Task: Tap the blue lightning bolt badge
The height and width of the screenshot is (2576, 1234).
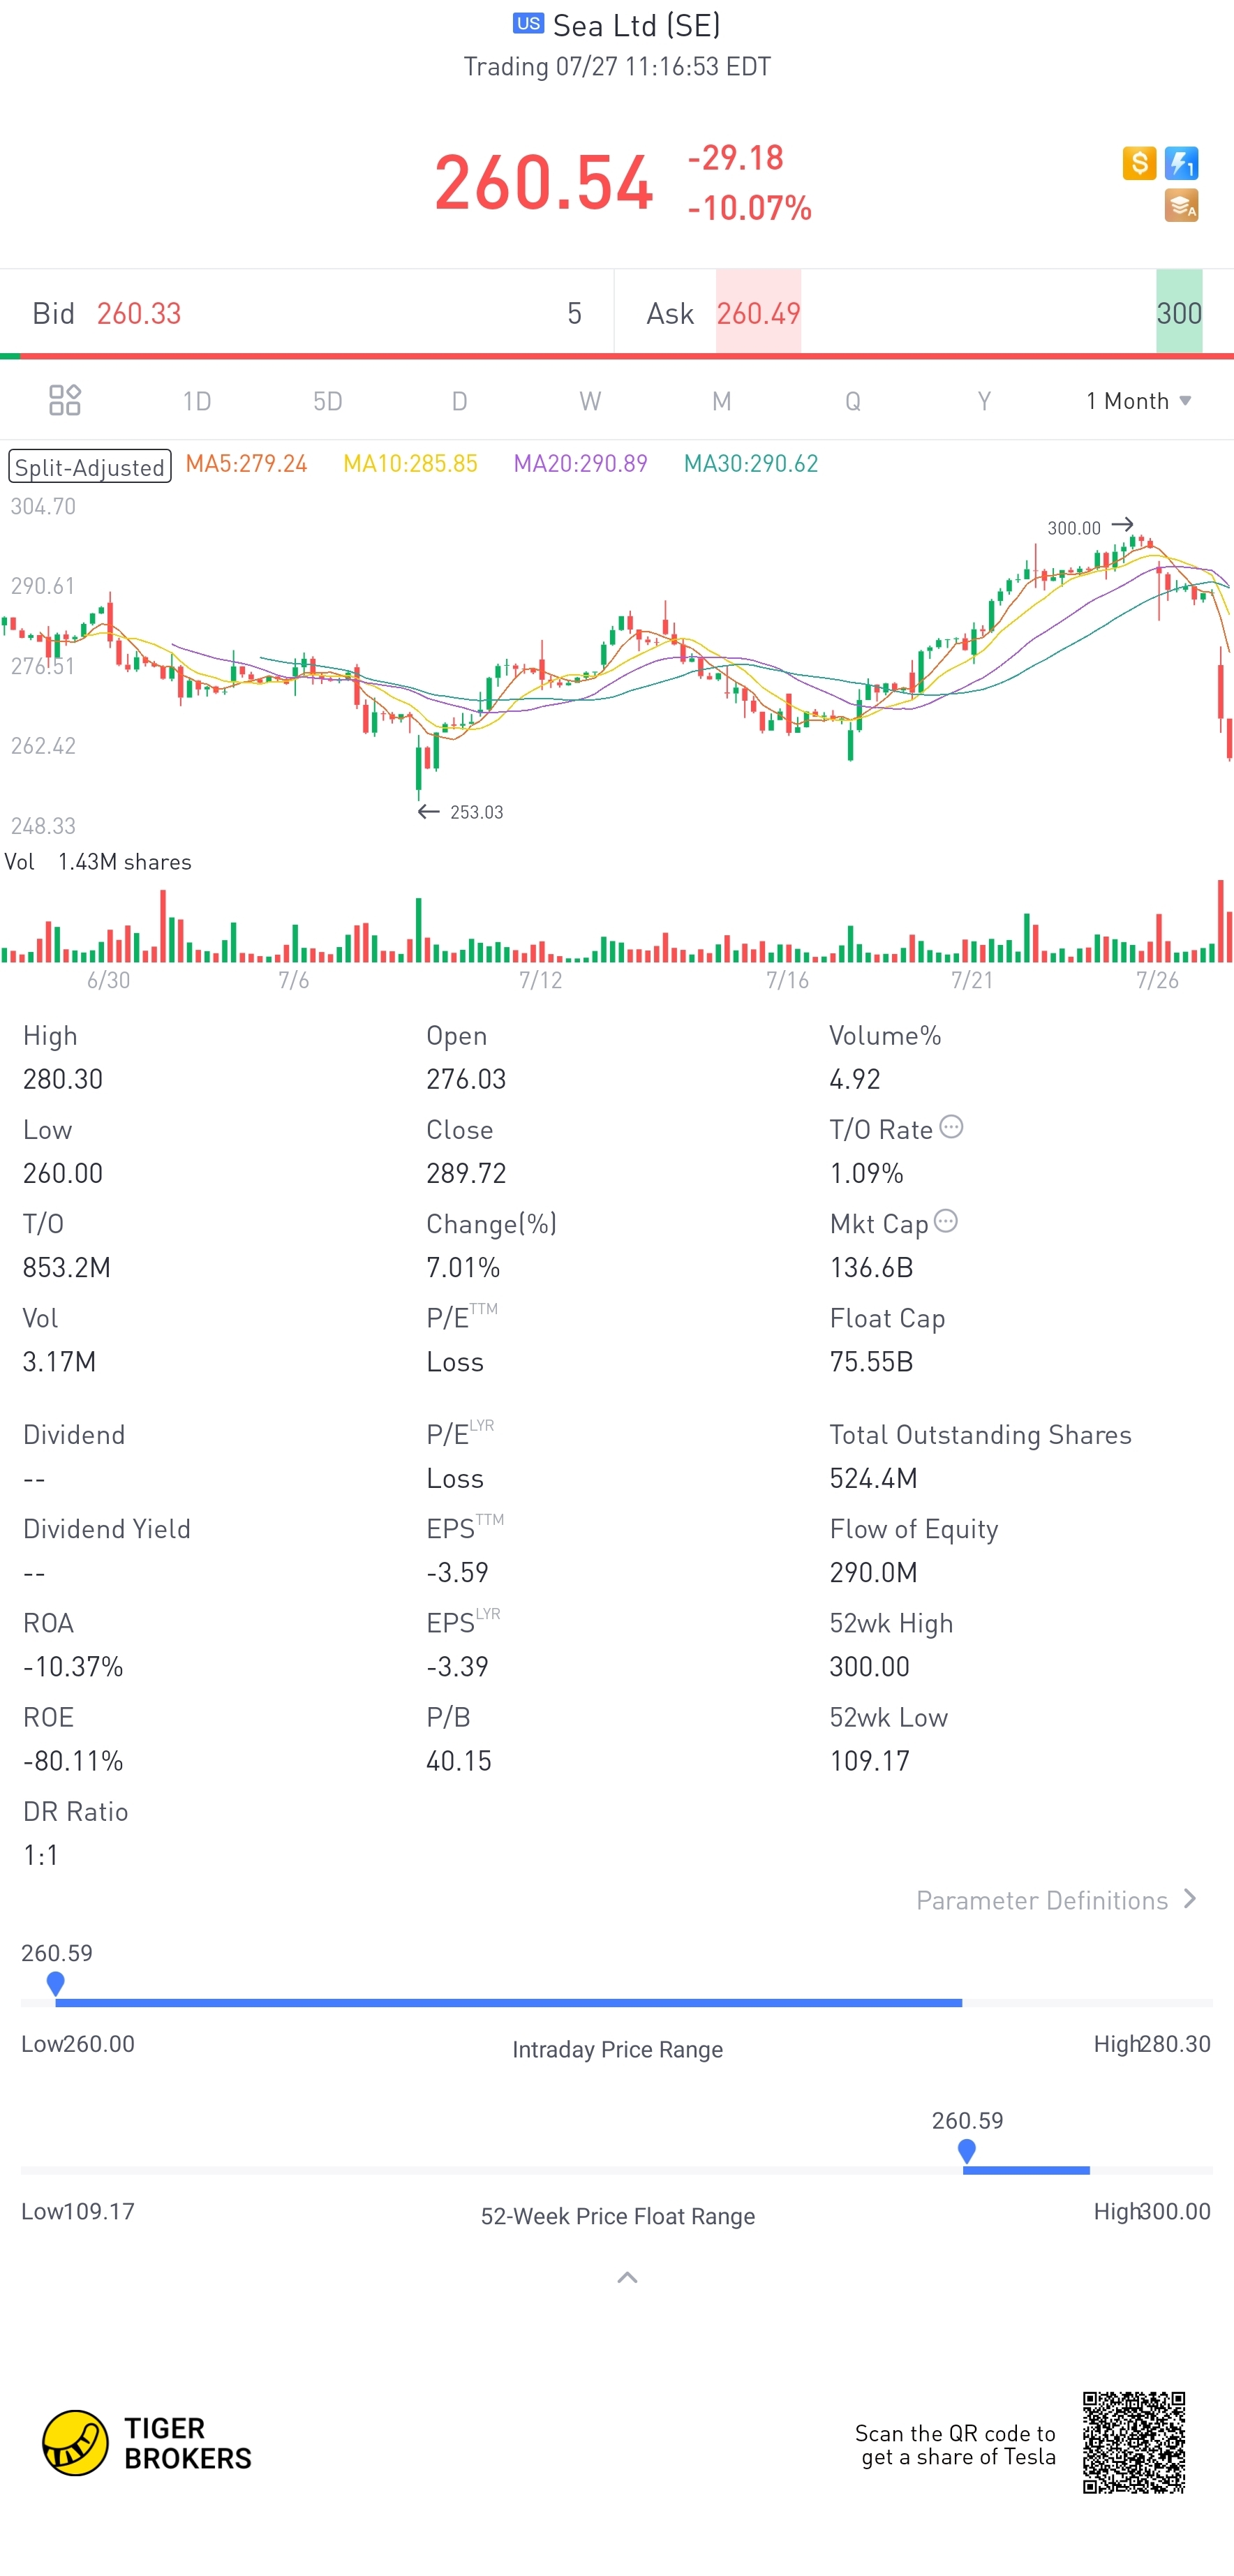Action: 1182,163
